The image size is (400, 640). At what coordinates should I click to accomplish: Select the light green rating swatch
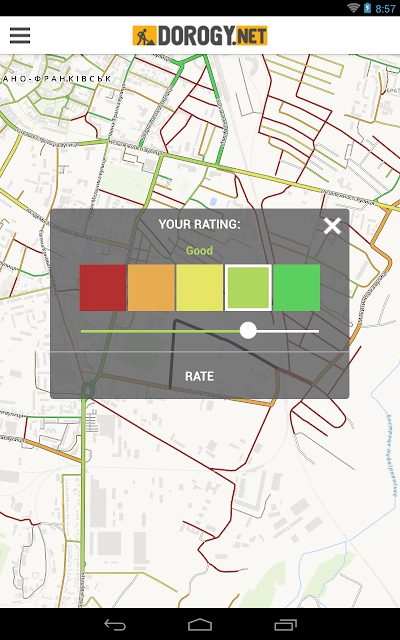pyautogui.click(x=248, y=288)
